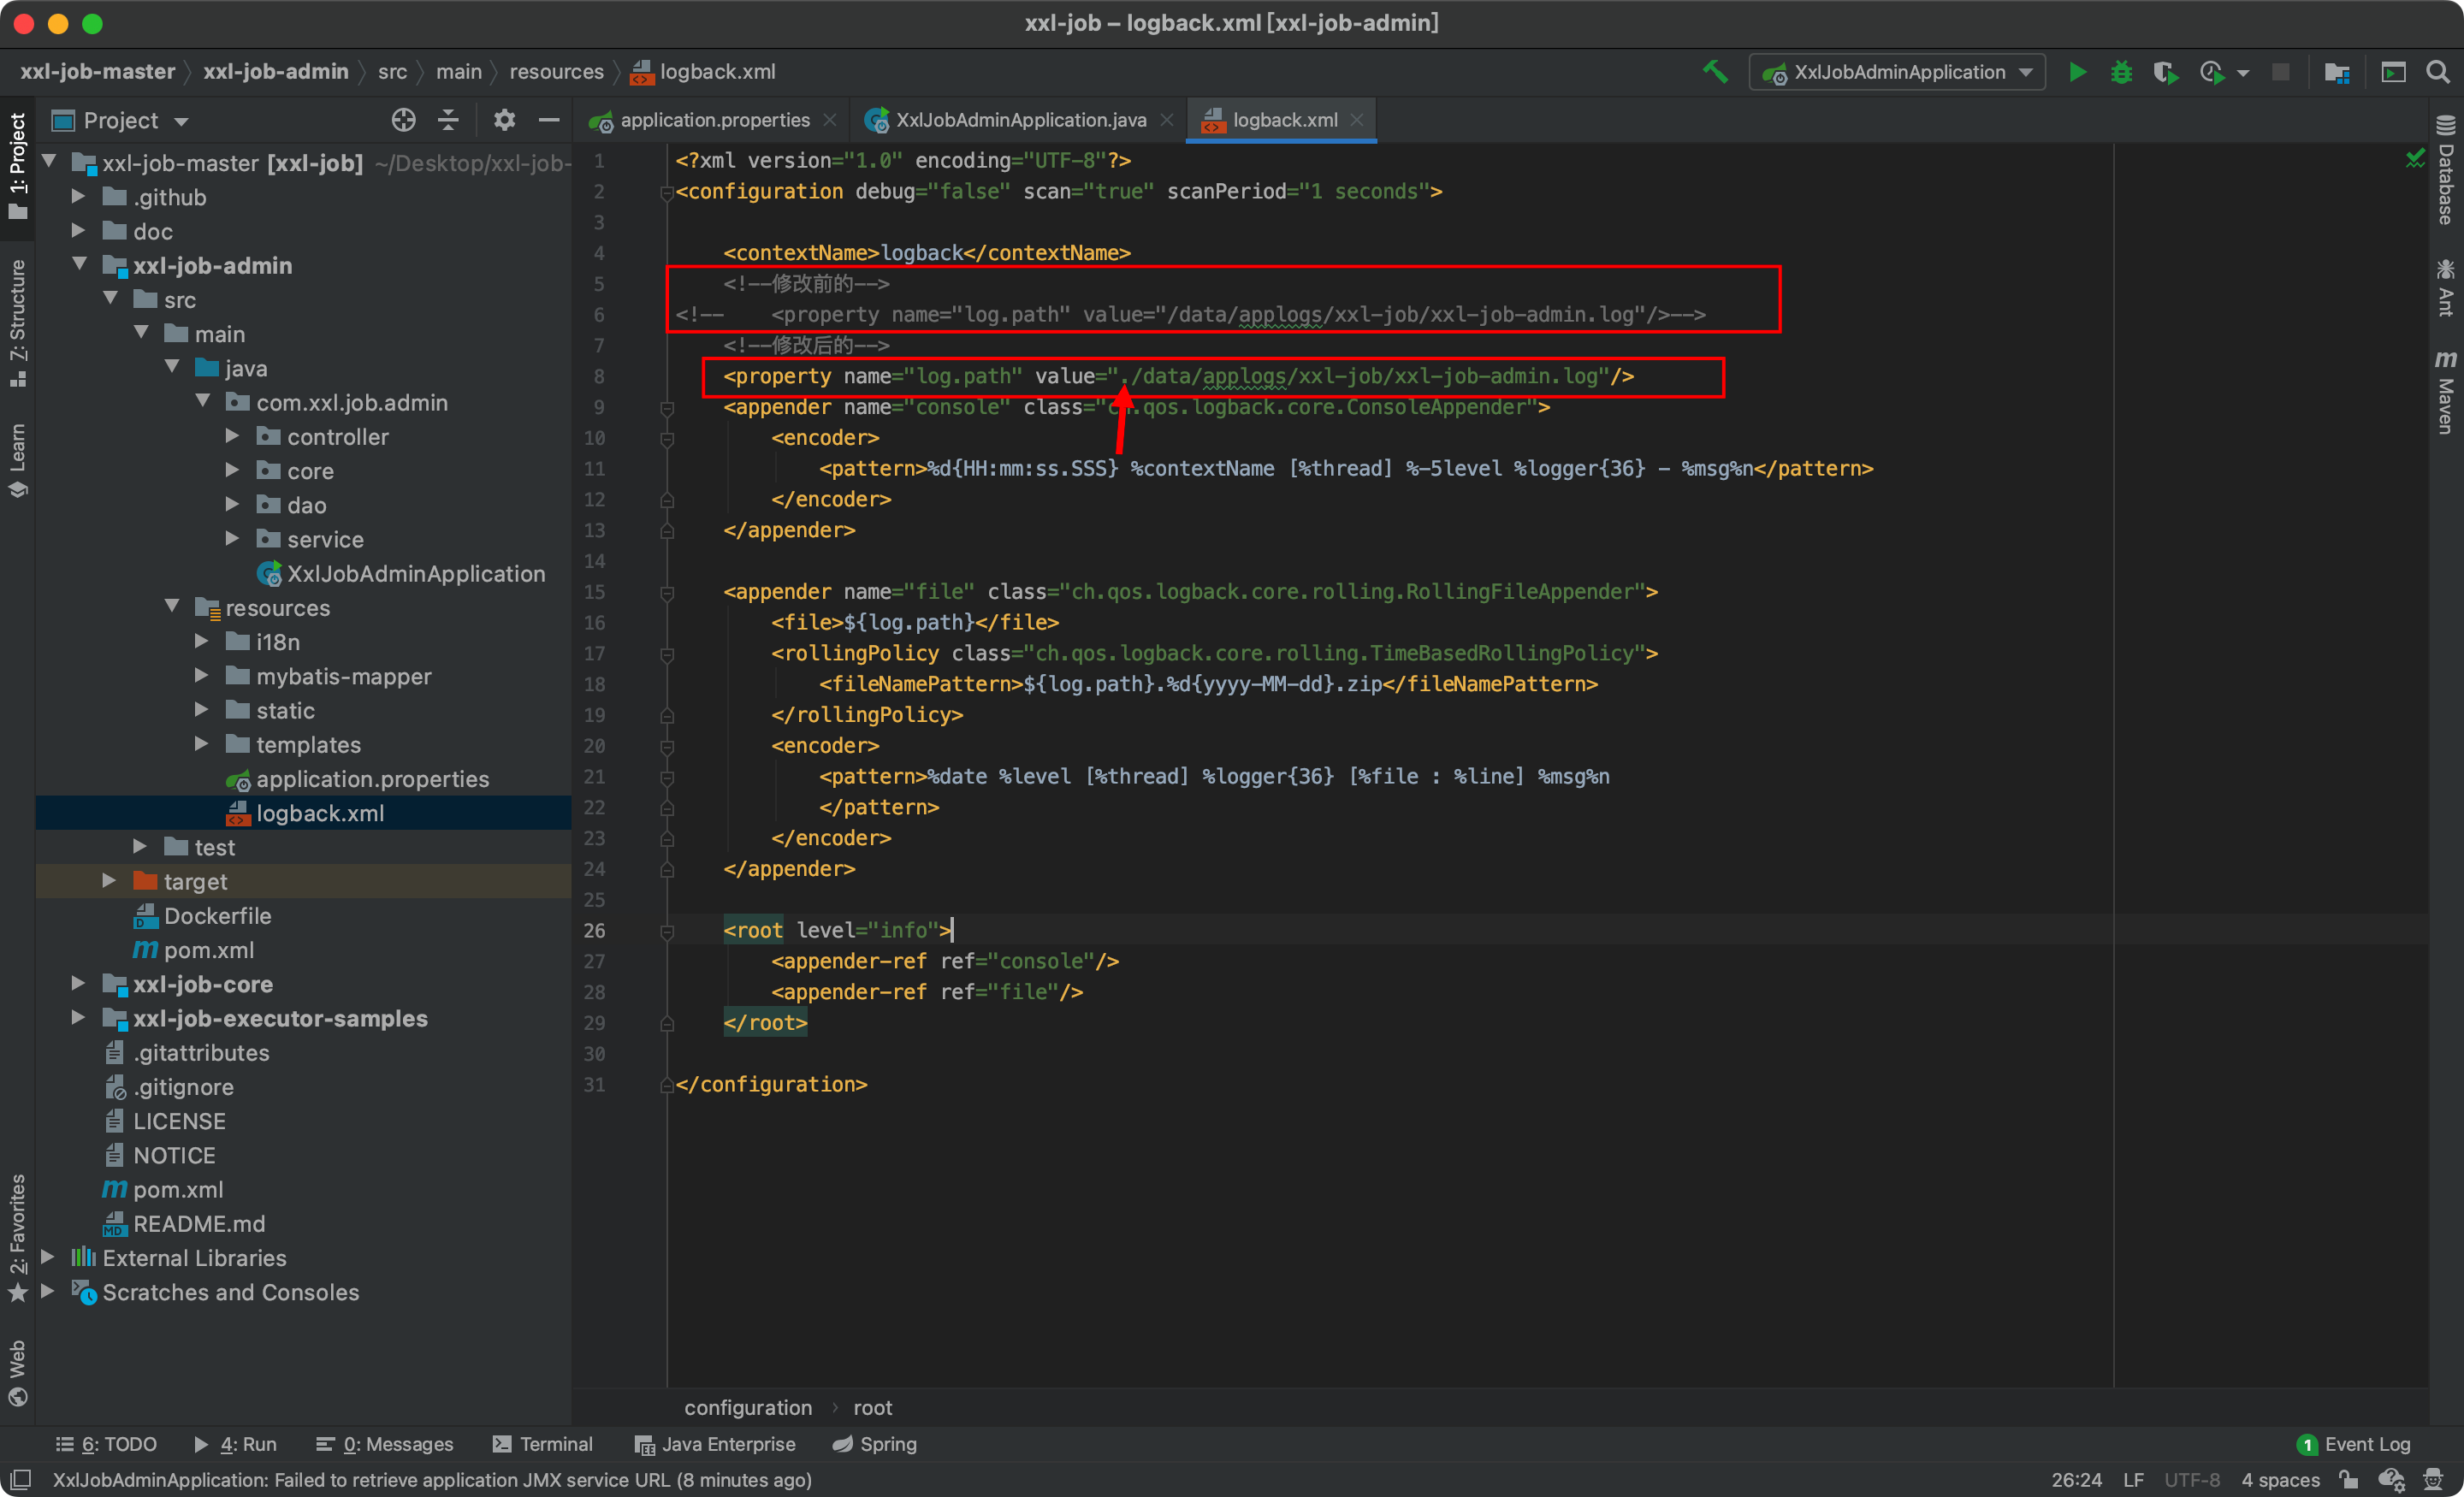The width and height of the screenshot is (2464, 1497).
Task: Fold the configuration tag on line 2
Action: (667, 192)
